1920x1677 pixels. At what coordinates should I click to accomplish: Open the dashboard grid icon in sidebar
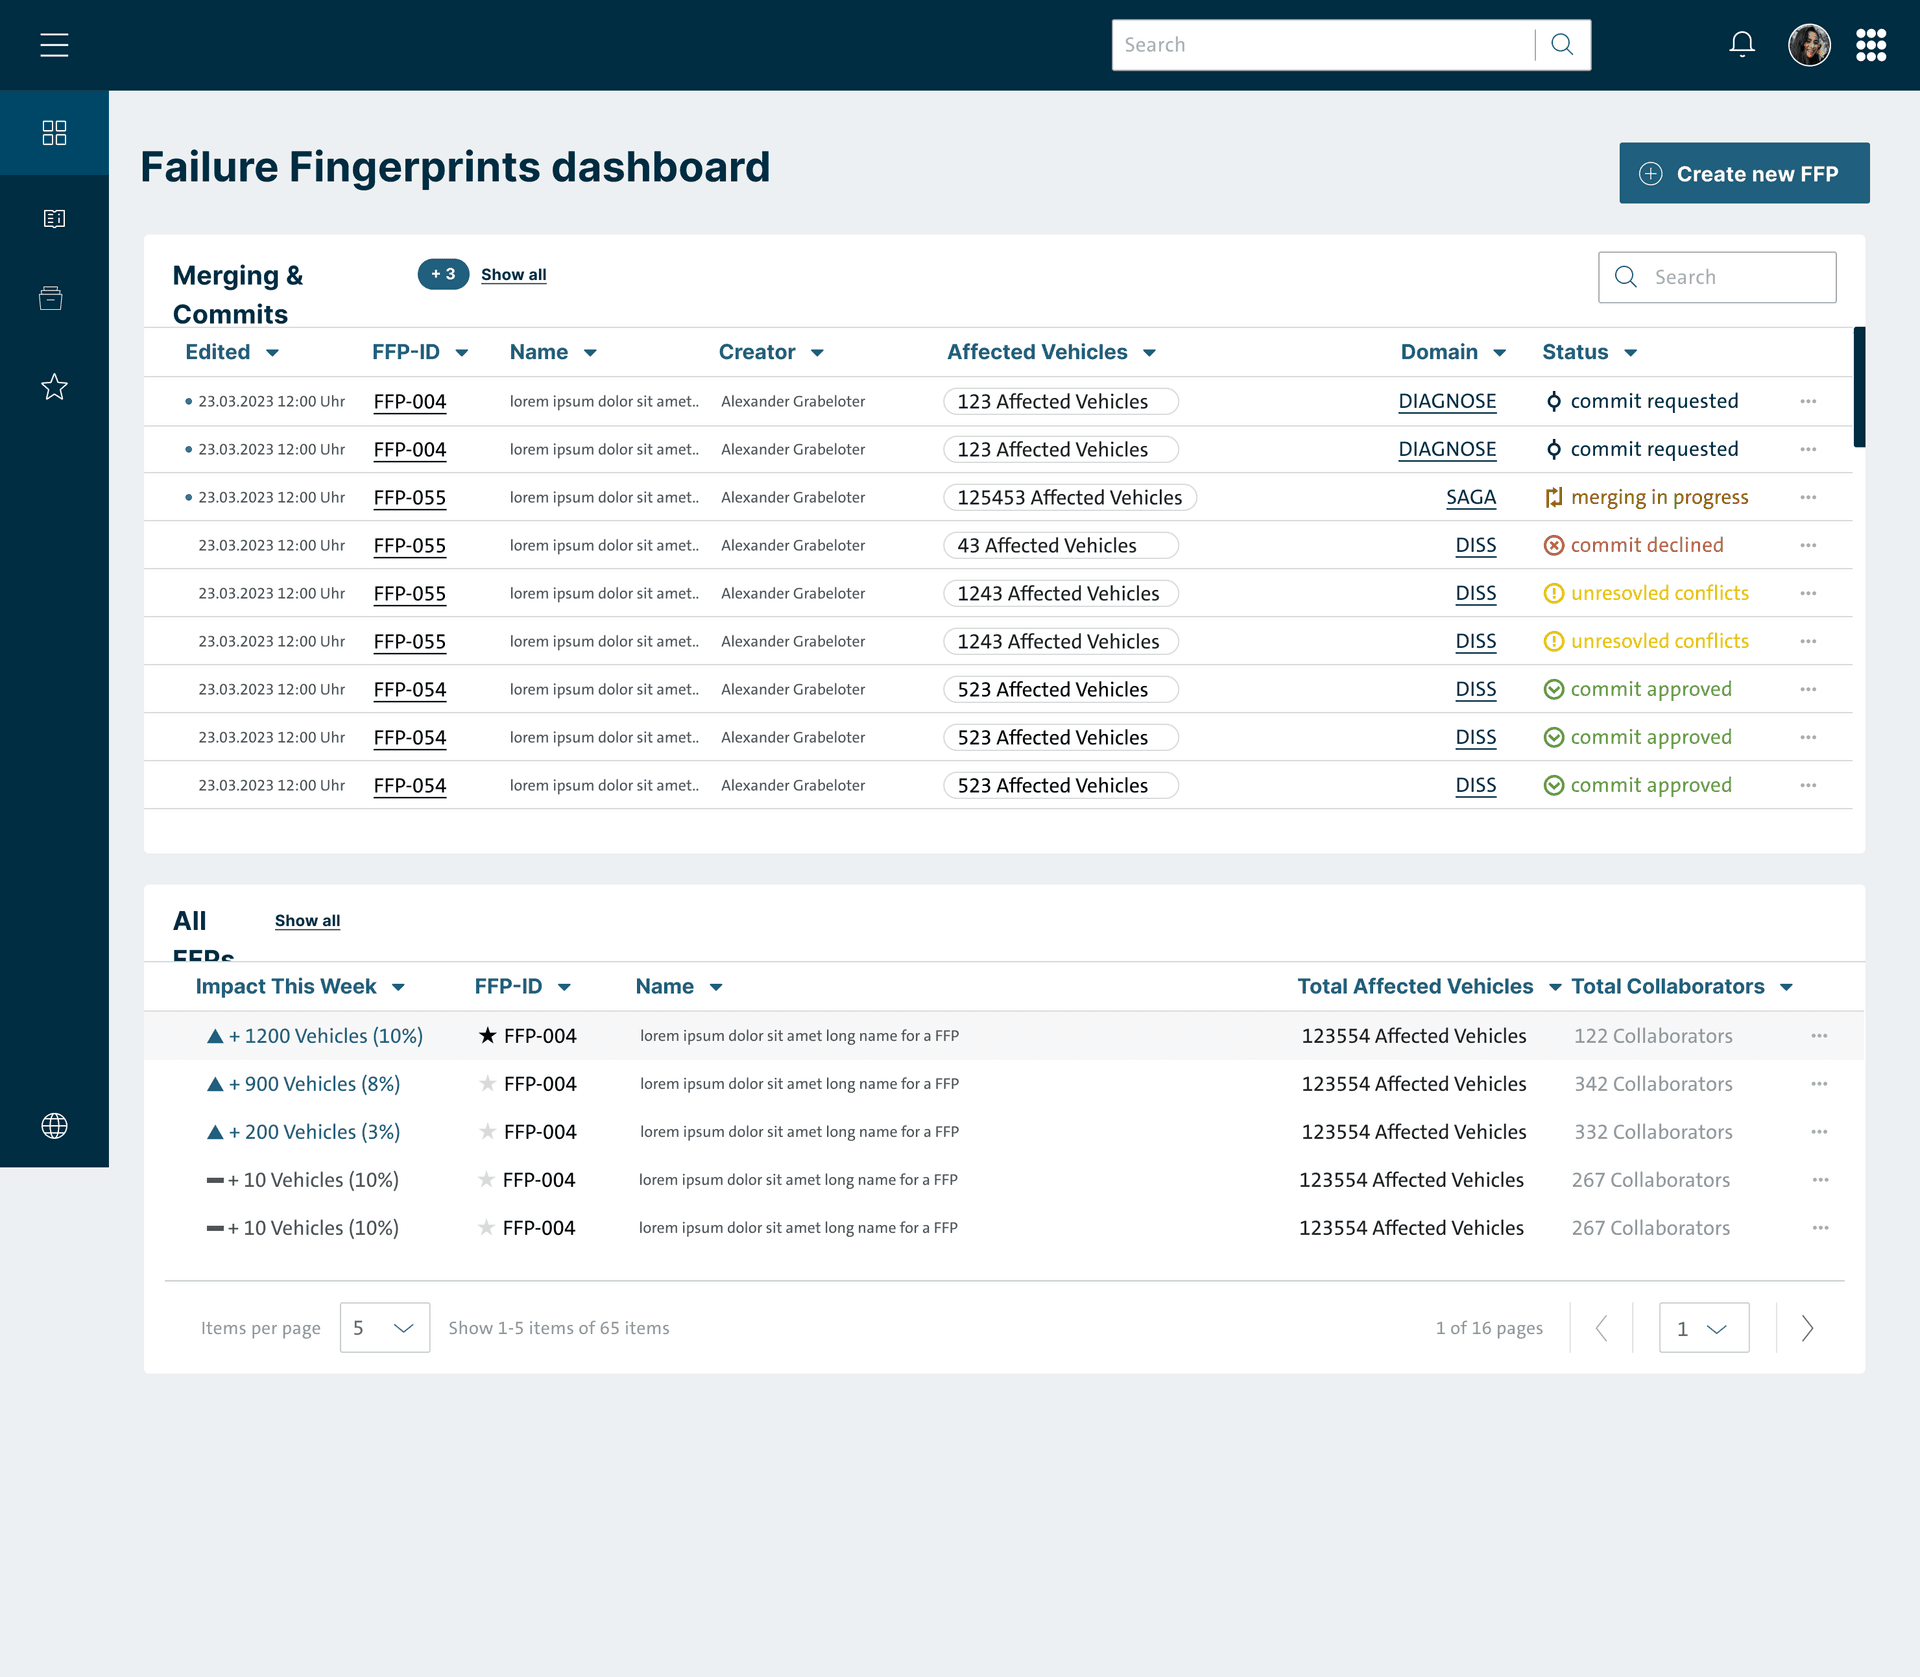pos(54,132)
